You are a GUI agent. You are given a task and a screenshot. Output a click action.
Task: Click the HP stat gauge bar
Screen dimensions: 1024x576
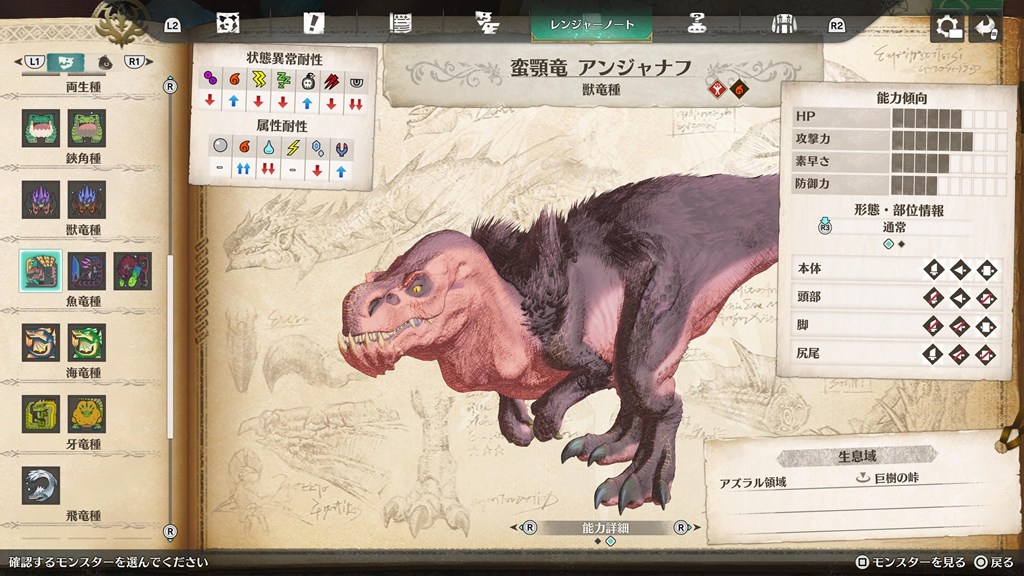[949, 119]
